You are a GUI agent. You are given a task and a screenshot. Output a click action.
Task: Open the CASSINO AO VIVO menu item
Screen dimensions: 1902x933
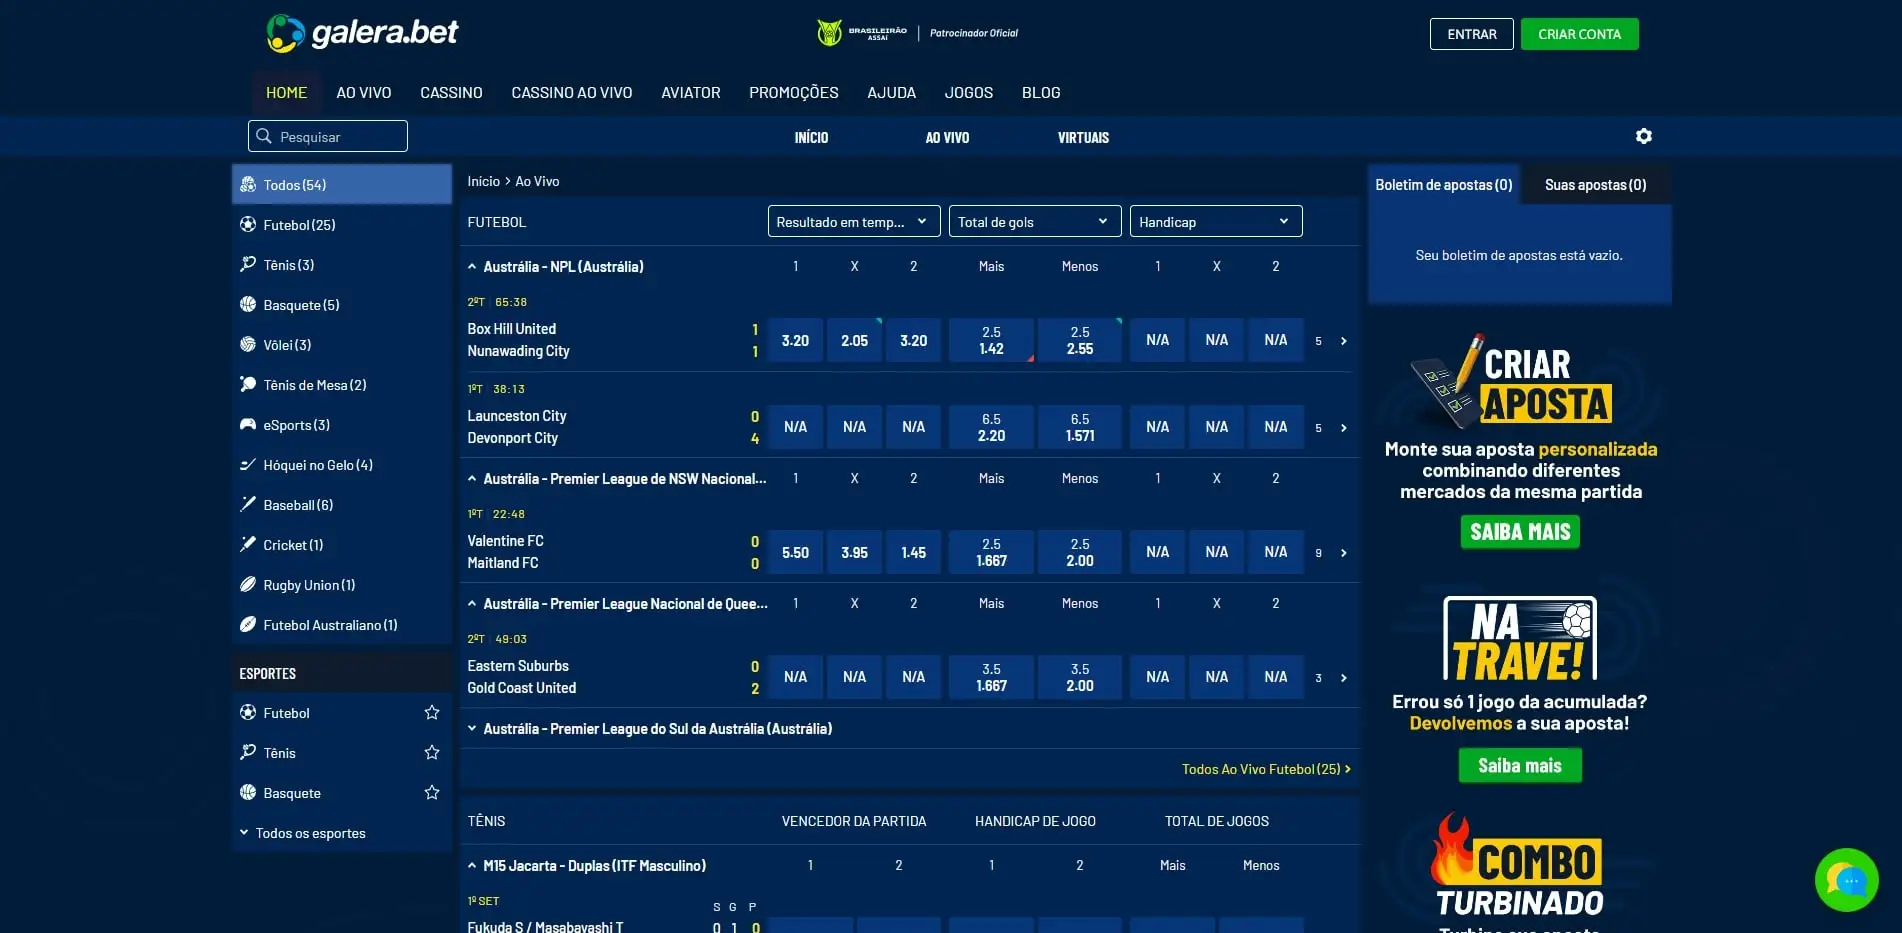pos(571,92)
